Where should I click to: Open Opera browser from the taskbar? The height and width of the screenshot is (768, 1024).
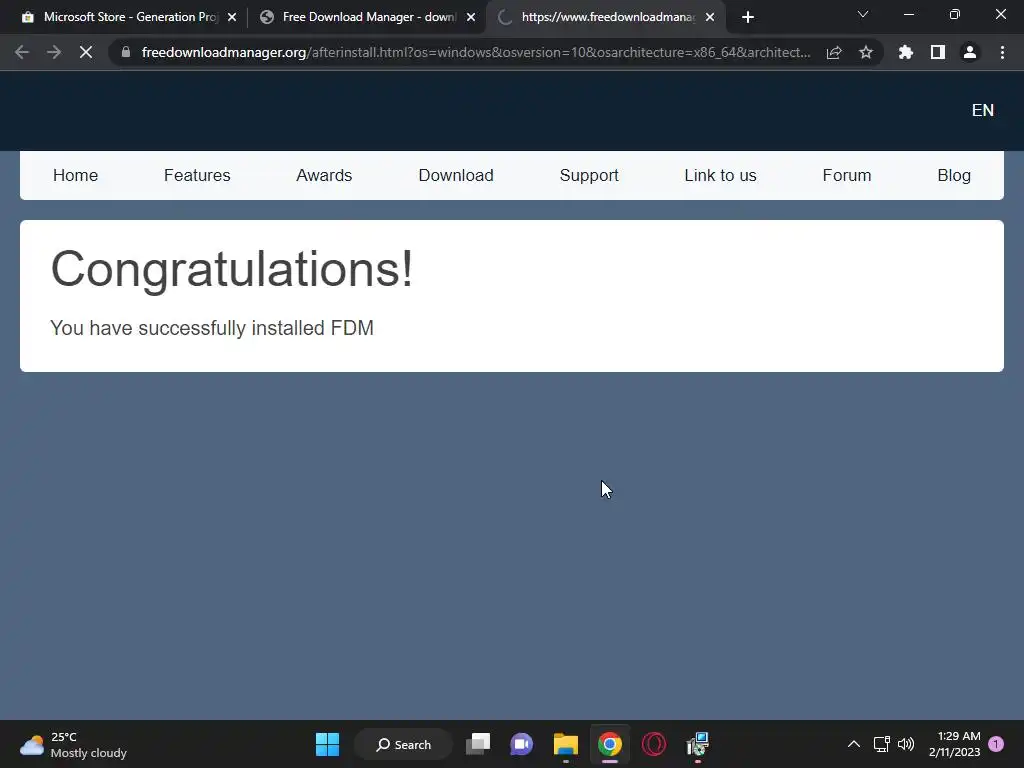click(x=654, y=744)
